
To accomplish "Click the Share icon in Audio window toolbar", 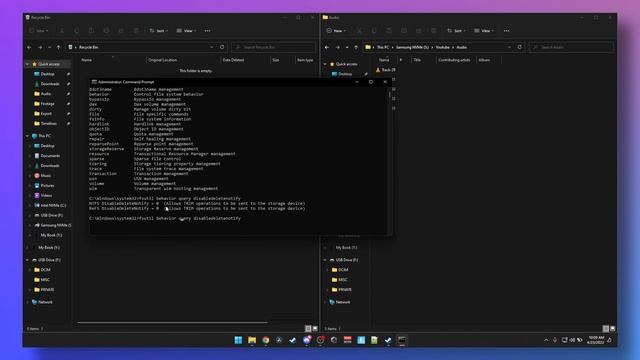I will coord(418,31).
